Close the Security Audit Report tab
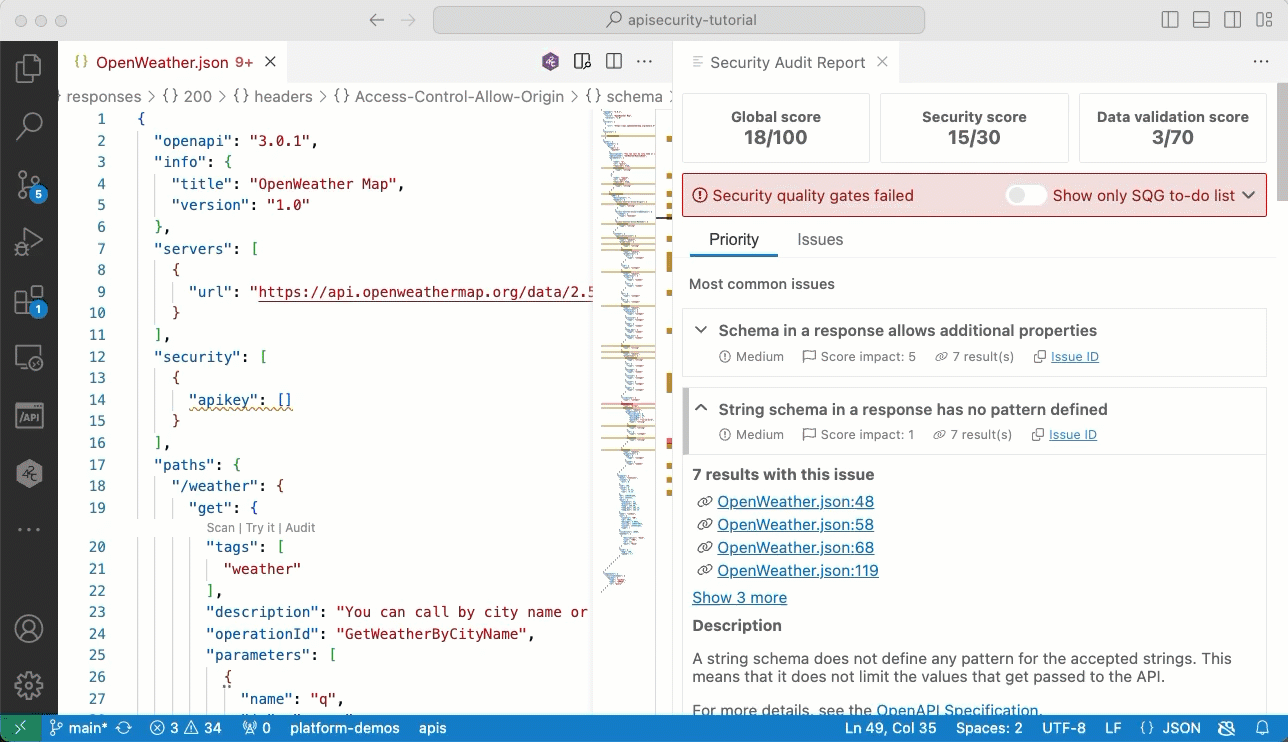Screen dimensions: 1288x742 882,62
